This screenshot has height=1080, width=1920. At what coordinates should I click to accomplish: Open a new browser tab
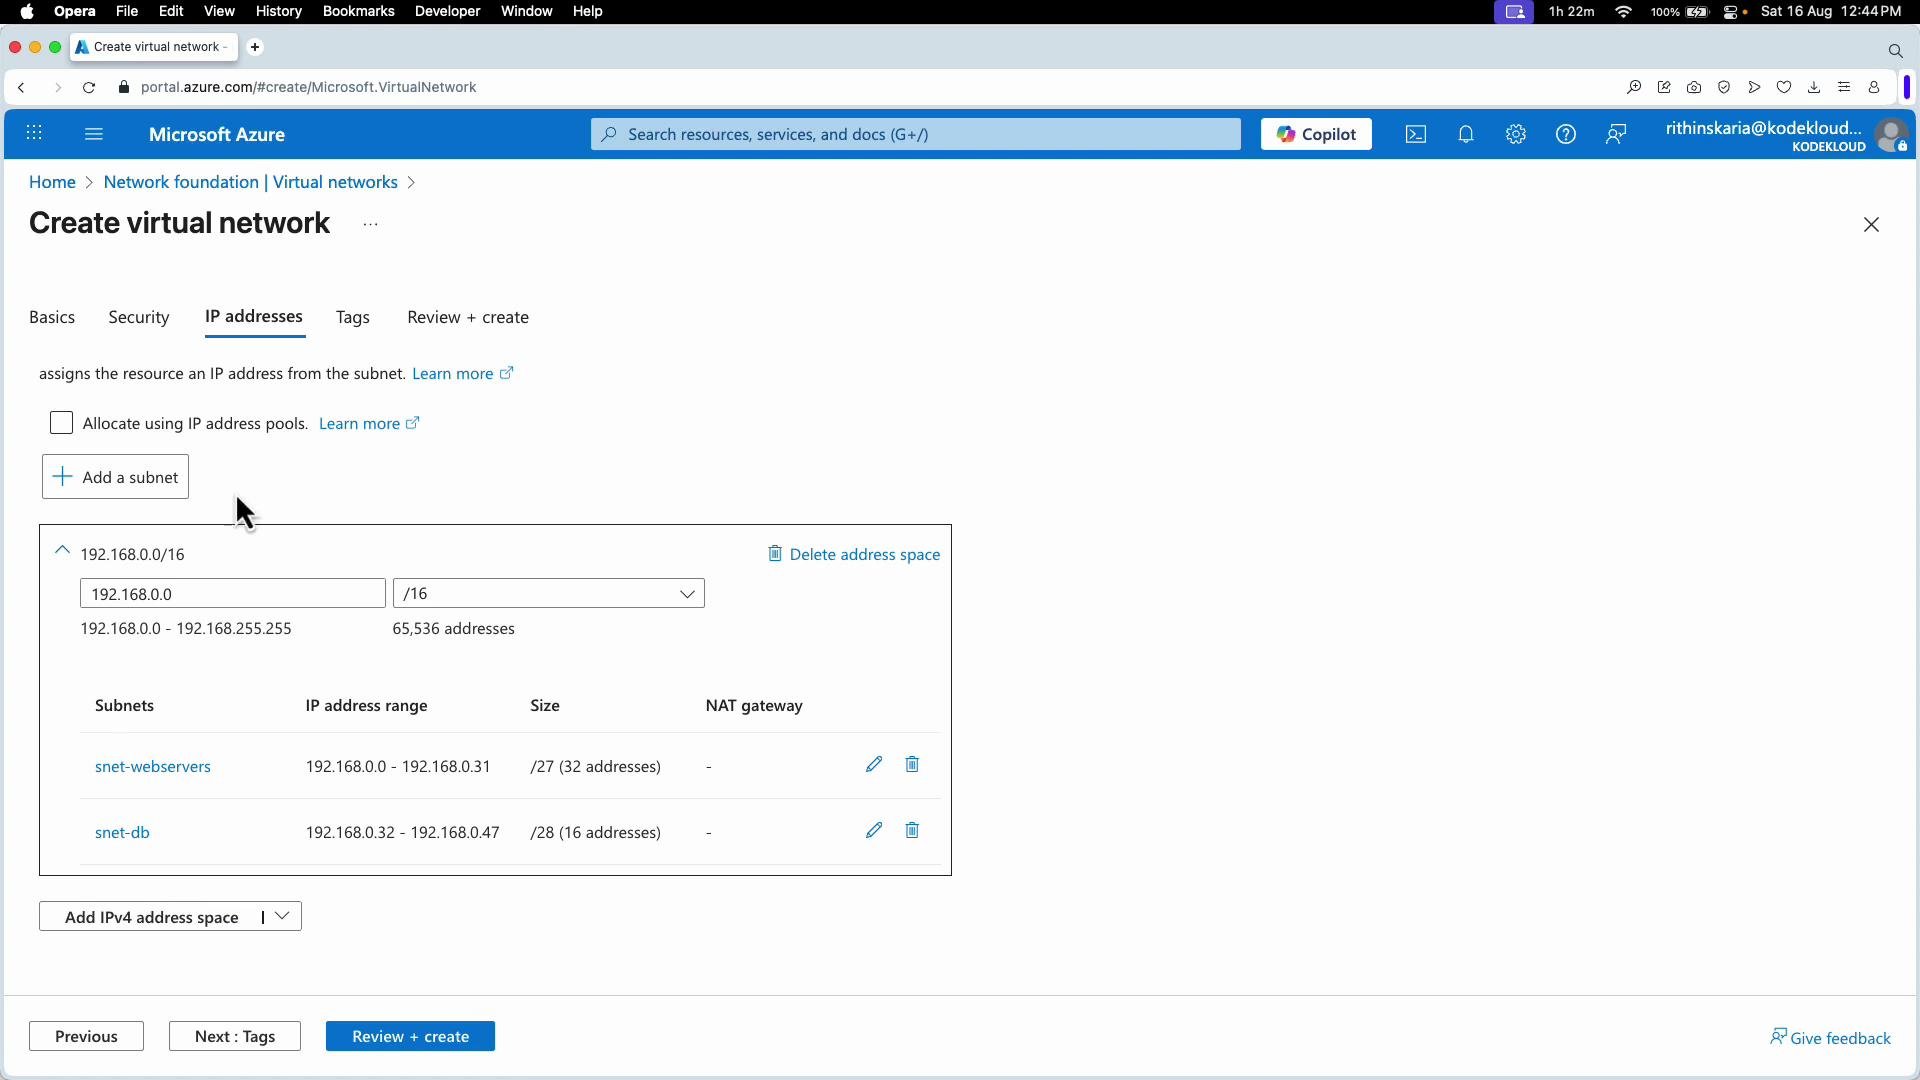255,47
